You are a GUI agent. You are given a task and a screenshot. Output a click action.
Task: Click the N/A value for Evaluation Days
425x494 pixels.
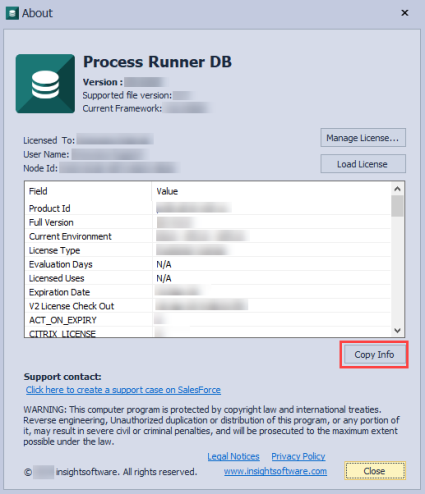164,265
